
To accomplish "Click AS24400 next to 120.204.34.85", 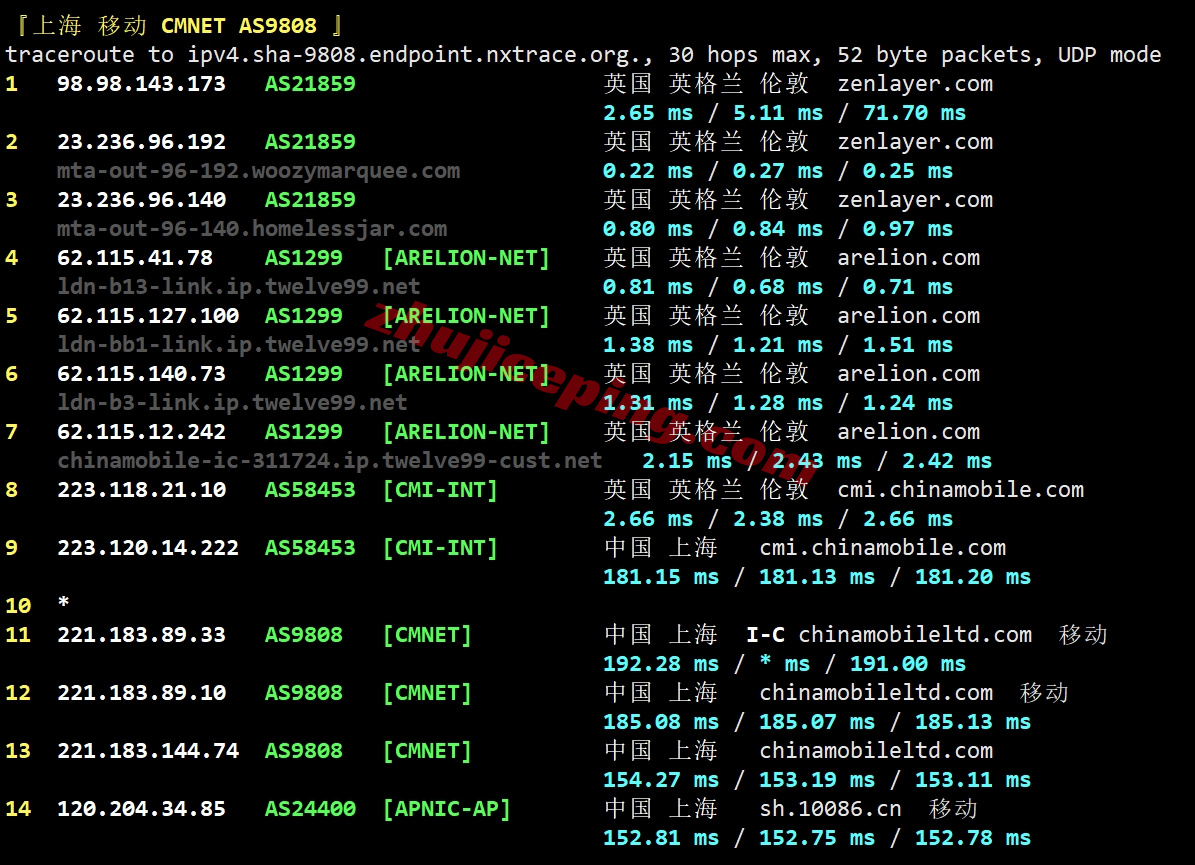I will (x=310, y=809).
